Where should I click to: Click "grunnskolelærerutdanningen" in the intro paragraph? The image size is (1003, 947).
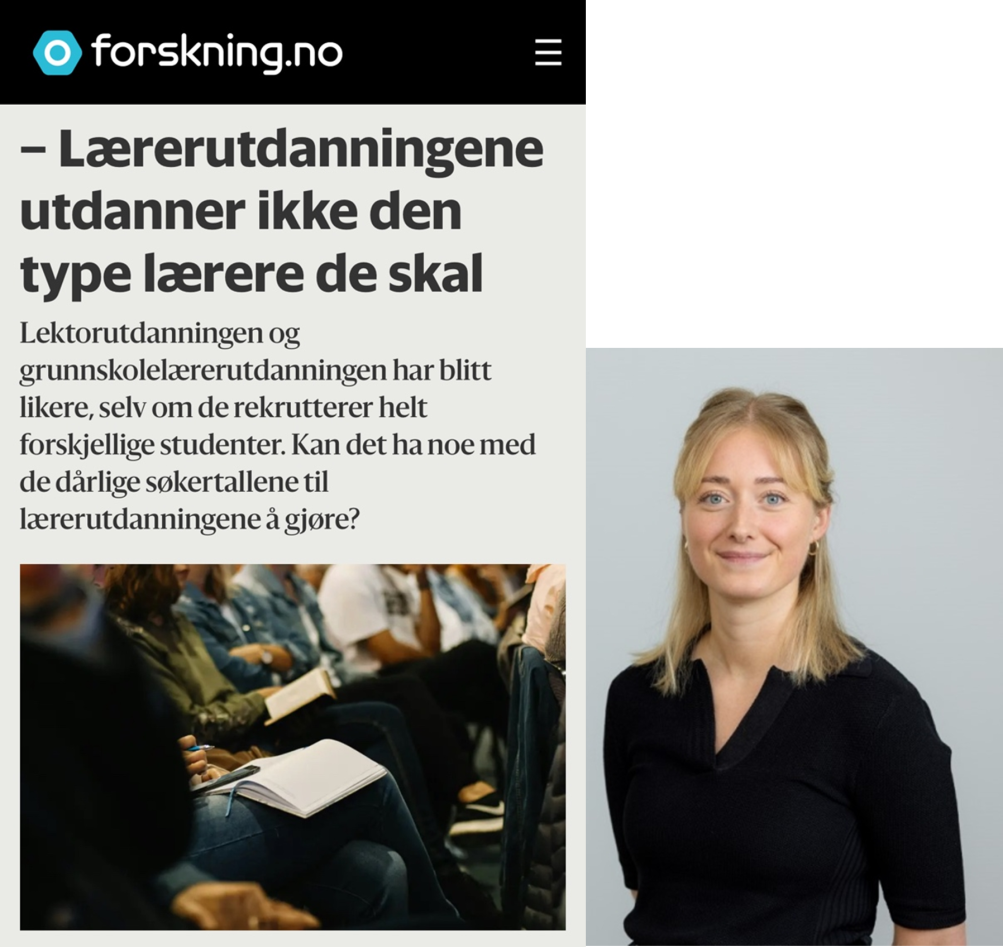tap(203, 370)
